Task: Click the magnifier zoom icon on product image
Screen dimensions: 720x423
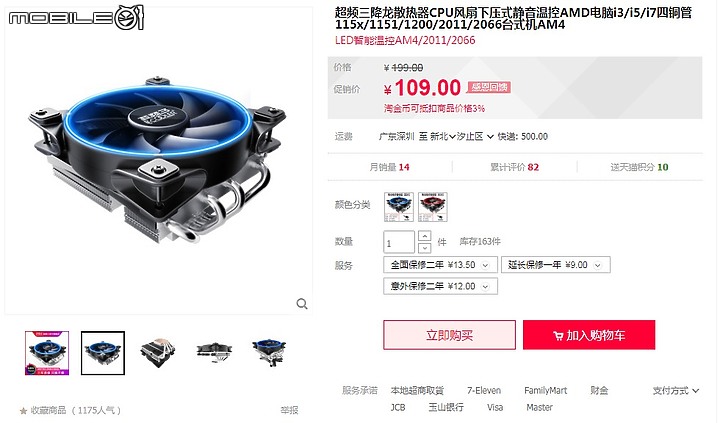Action: click(x=302, y=304)
